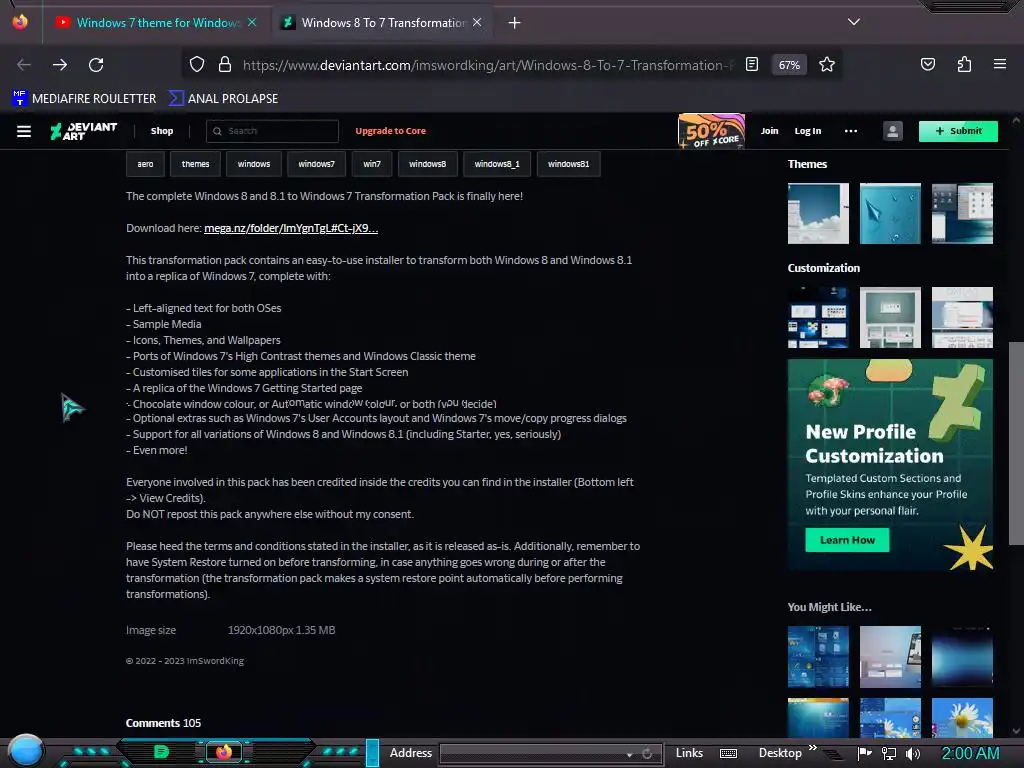Open the DeviantArt Shop link
The width and height of the screenshot is (1024, 768).
coord(162,131)
